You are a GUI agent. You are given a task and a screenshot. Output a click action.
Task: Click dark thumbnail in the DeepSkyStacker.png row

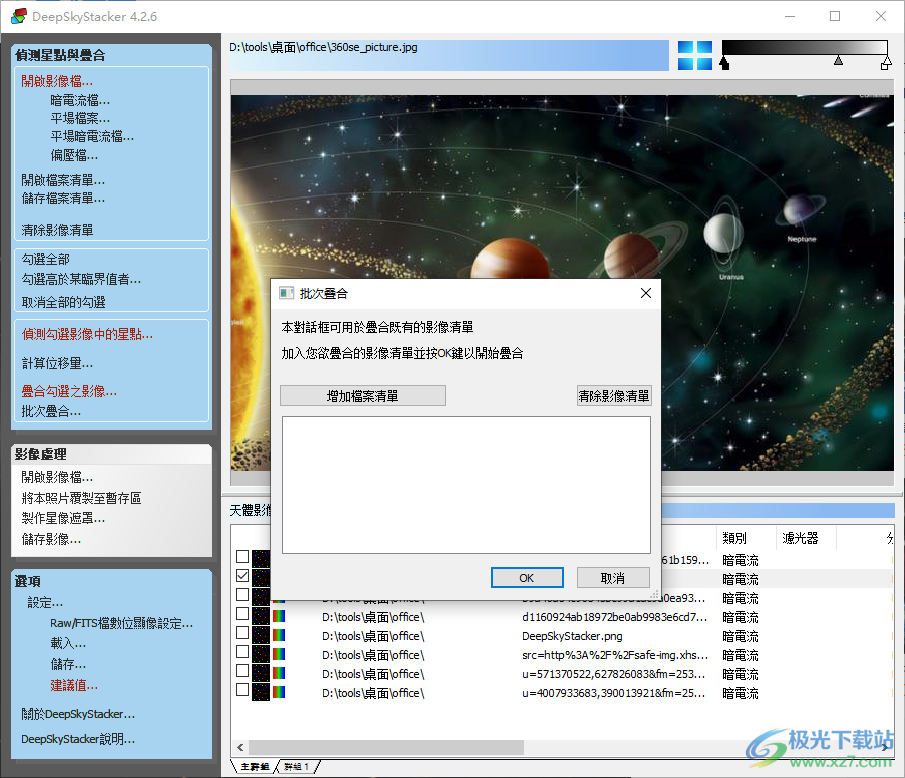[x=261, y=635]
